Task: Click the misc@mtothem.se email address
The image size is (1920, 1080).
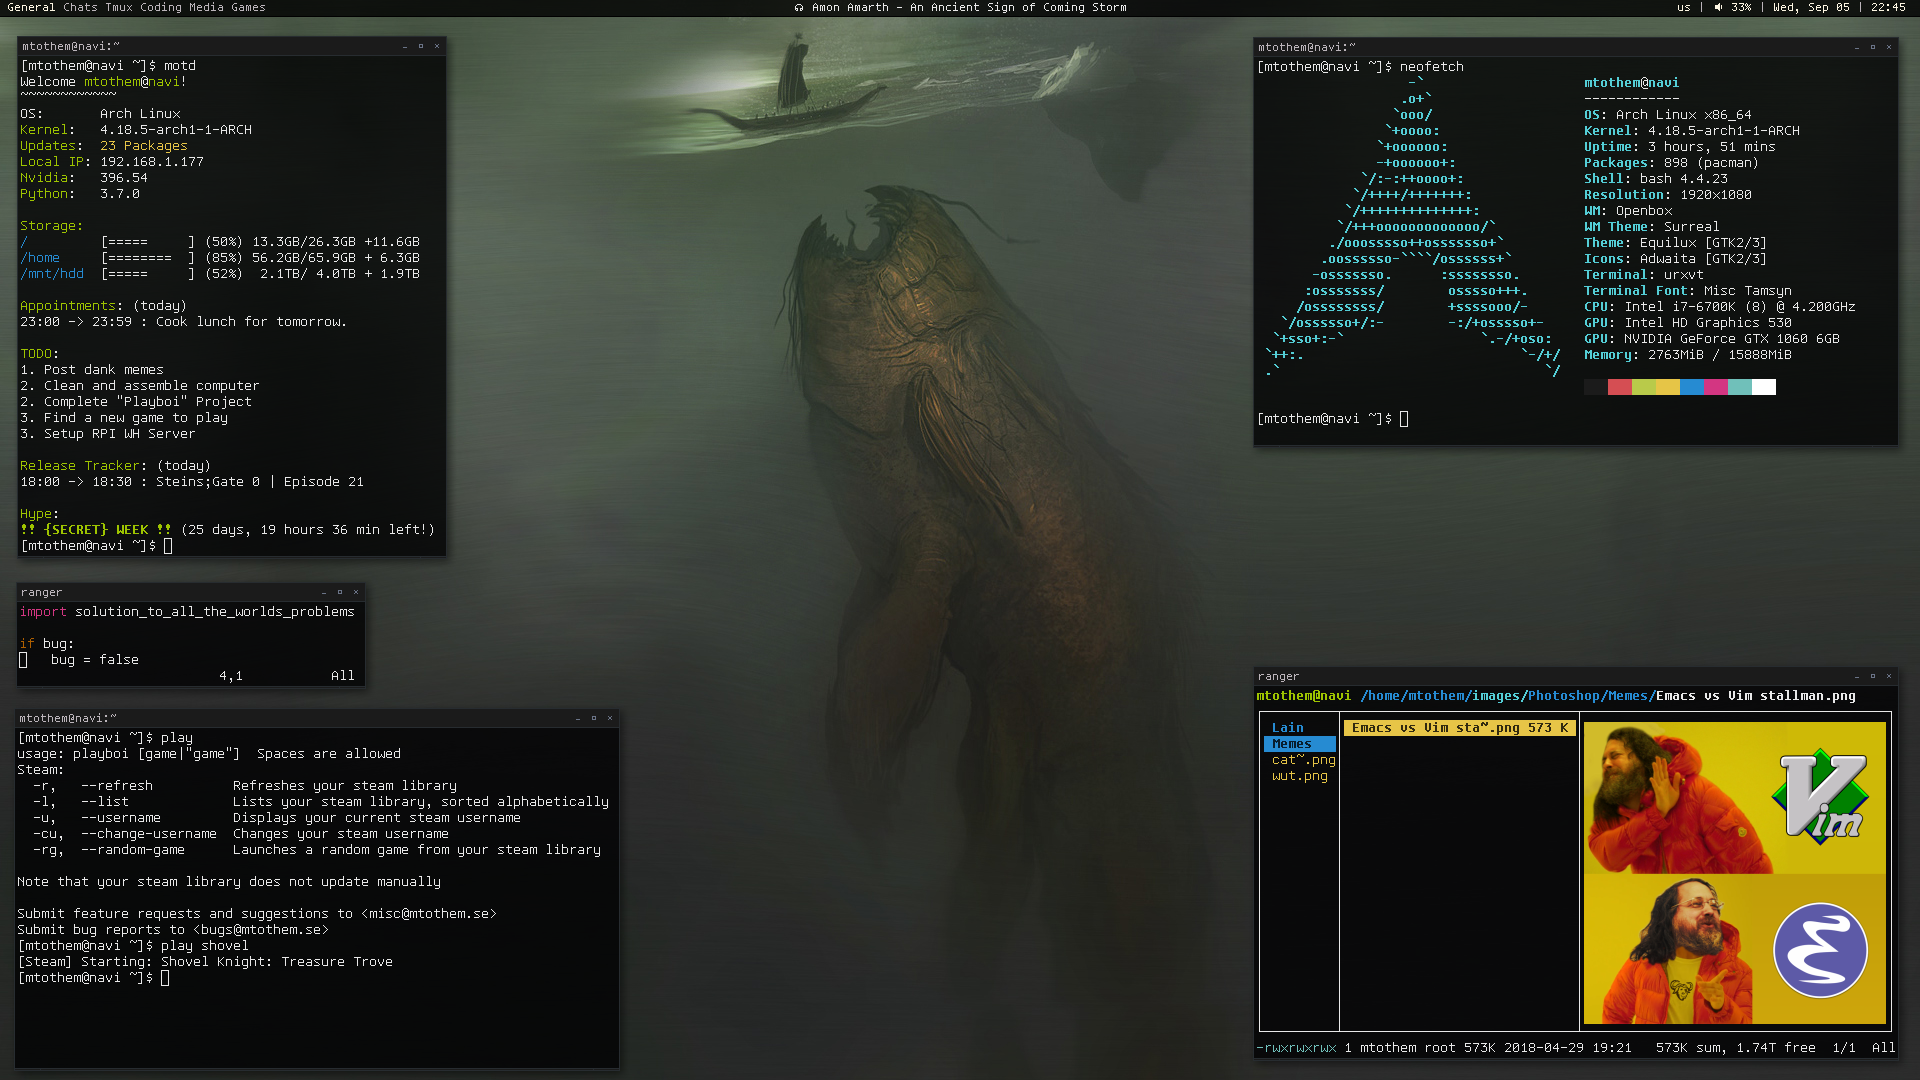Action: click(429, 914)
